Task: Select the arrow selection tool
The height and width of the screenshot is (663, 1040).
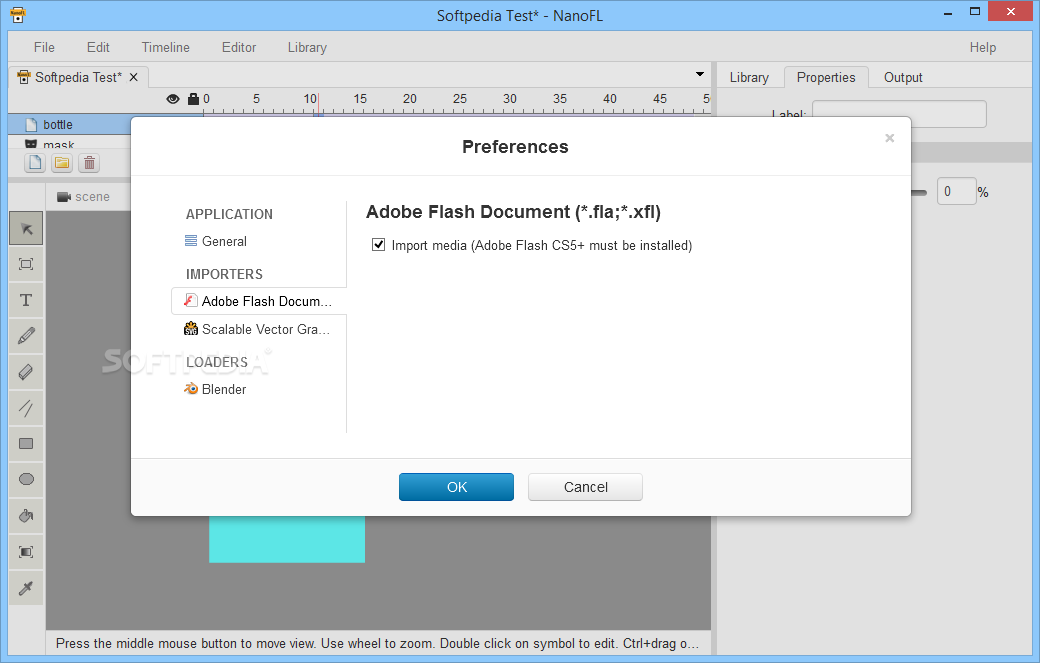Action: (26, 229)
